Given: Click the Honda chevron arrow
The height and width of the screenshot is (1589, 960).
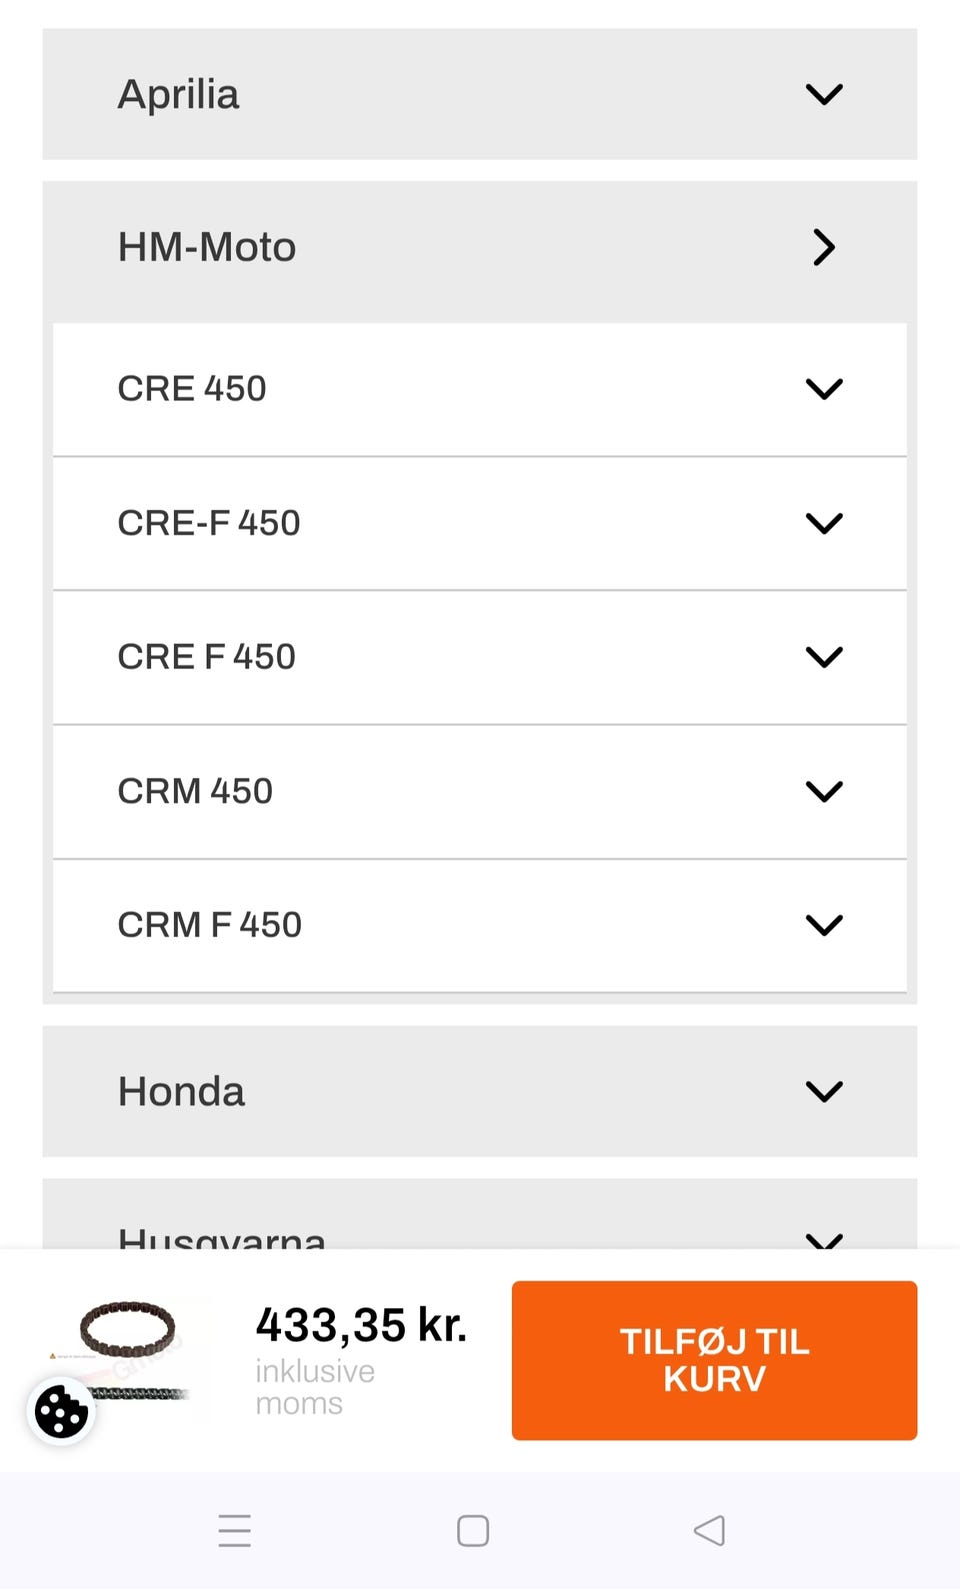Looking at the screenshot, I should coord(824,1091).
